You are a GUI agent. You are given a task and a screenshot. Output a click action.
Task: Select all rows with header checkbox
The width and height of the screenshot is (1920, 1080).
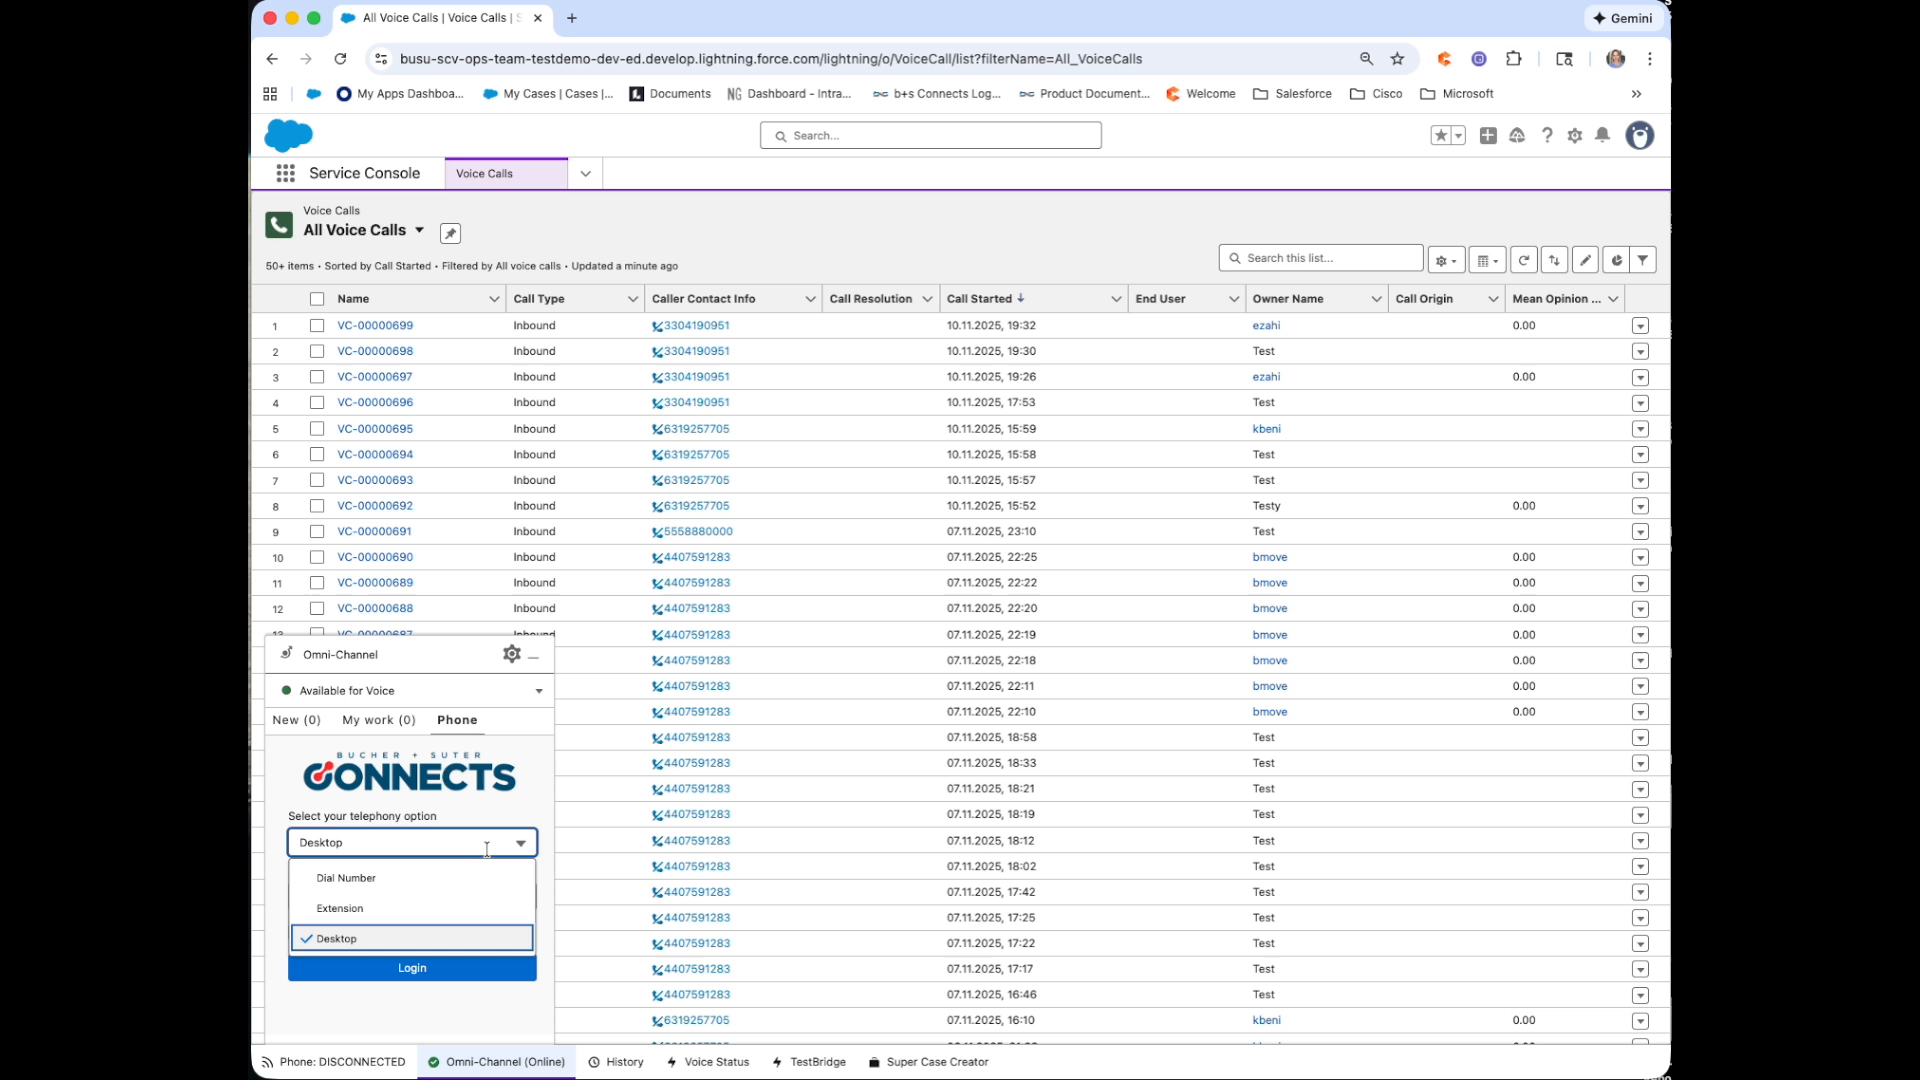(x=316, y=299)
